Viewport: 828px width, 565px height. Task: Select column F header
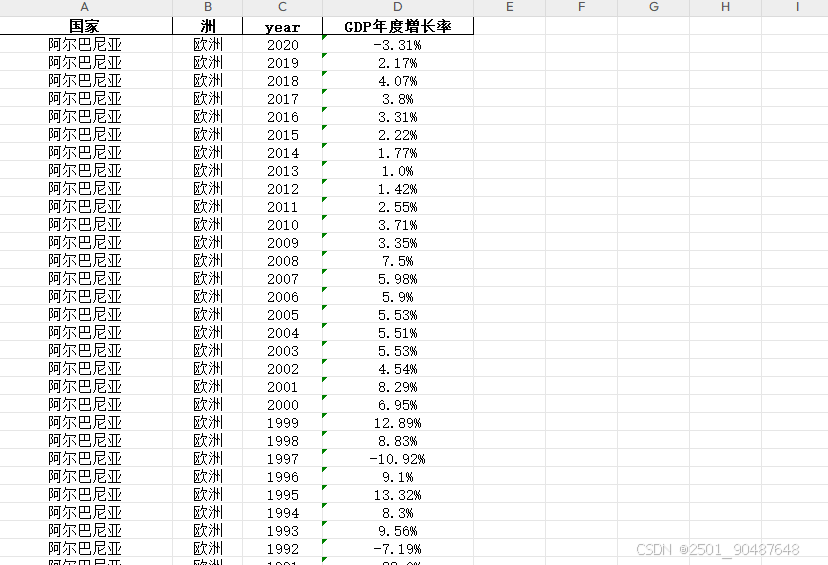pos(581,7)
